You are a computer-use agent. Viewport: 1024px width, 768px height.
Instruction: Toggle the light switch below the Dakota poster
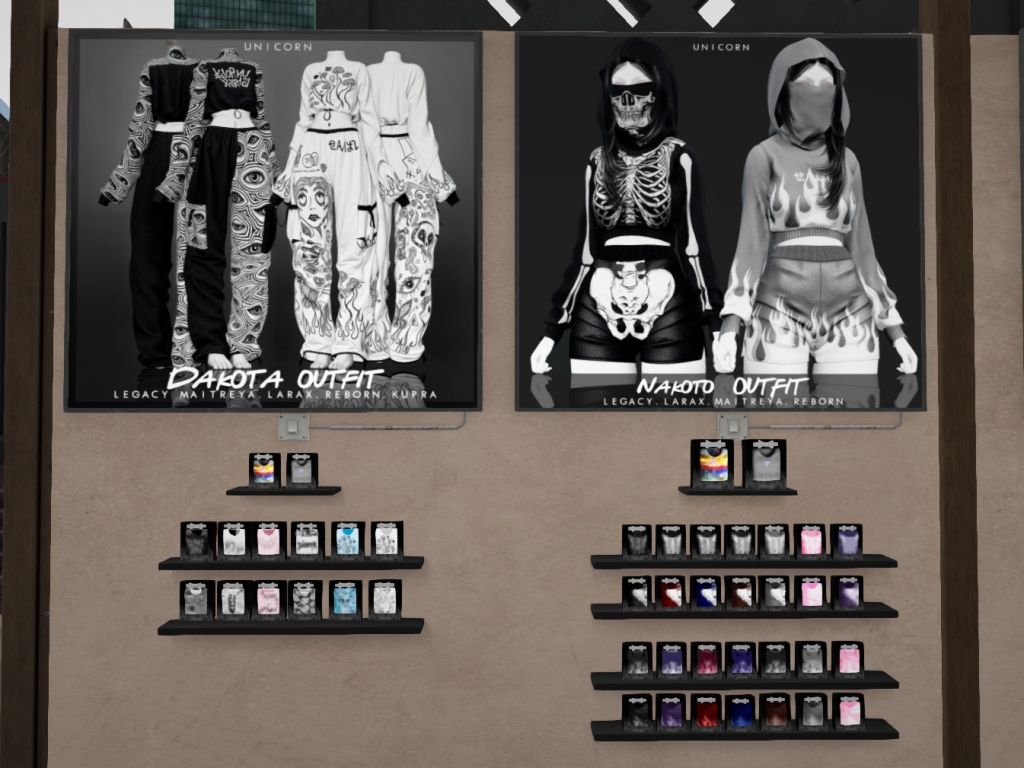click(293, 427)
